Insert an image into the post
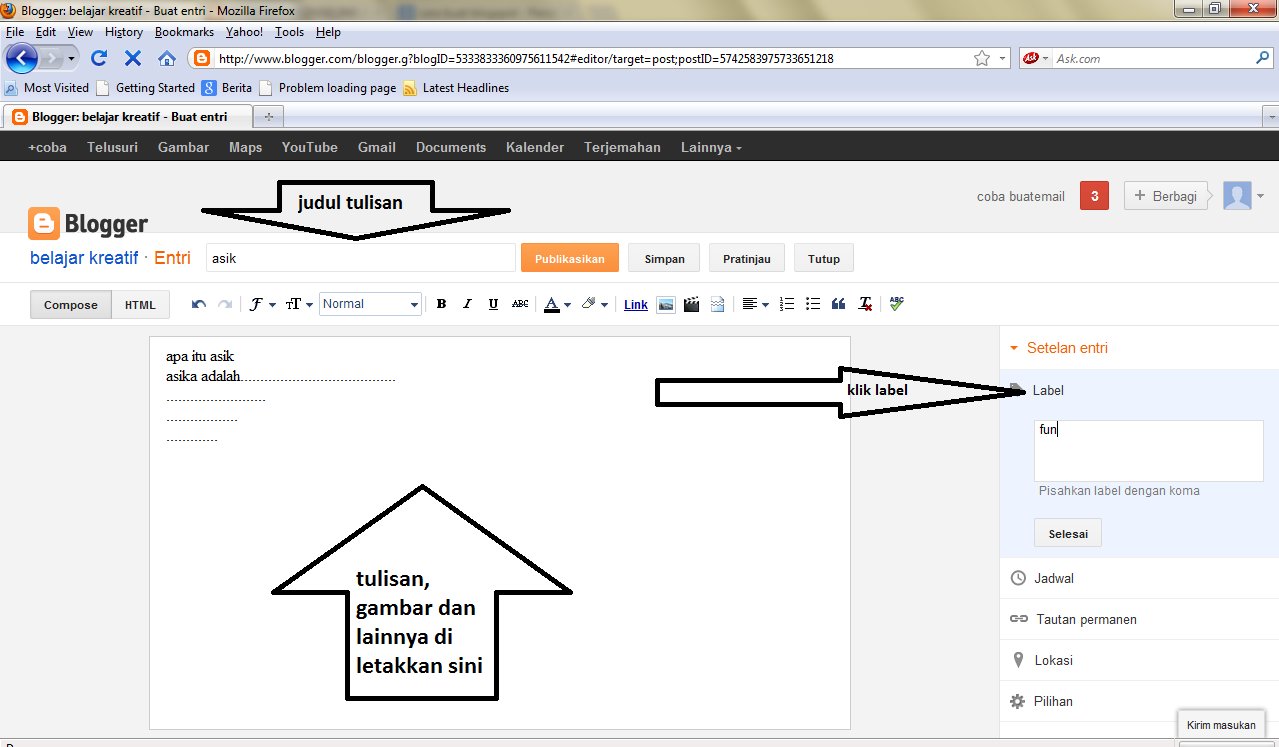Viewport: 1279px width, 747px height. pos(666,304)
